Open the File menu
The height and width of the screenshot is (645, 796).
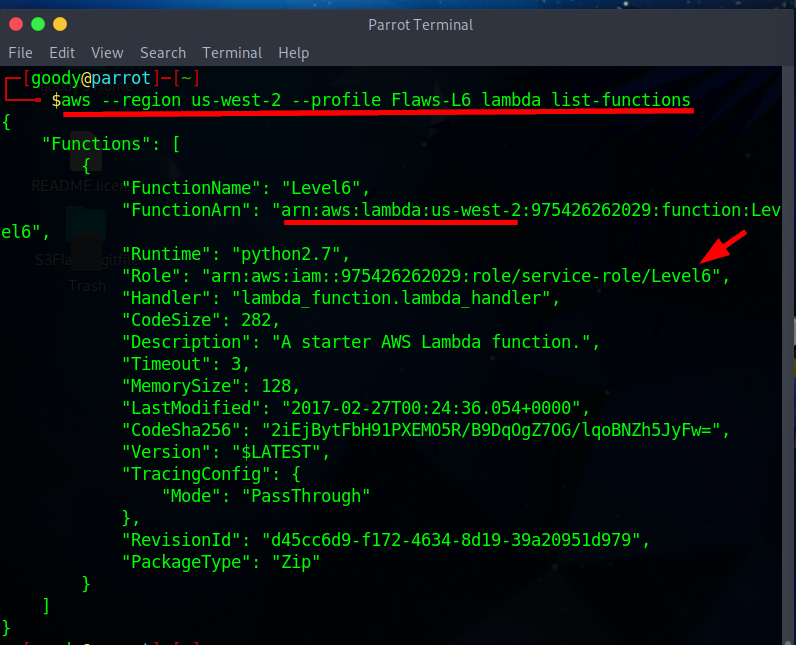20,53
